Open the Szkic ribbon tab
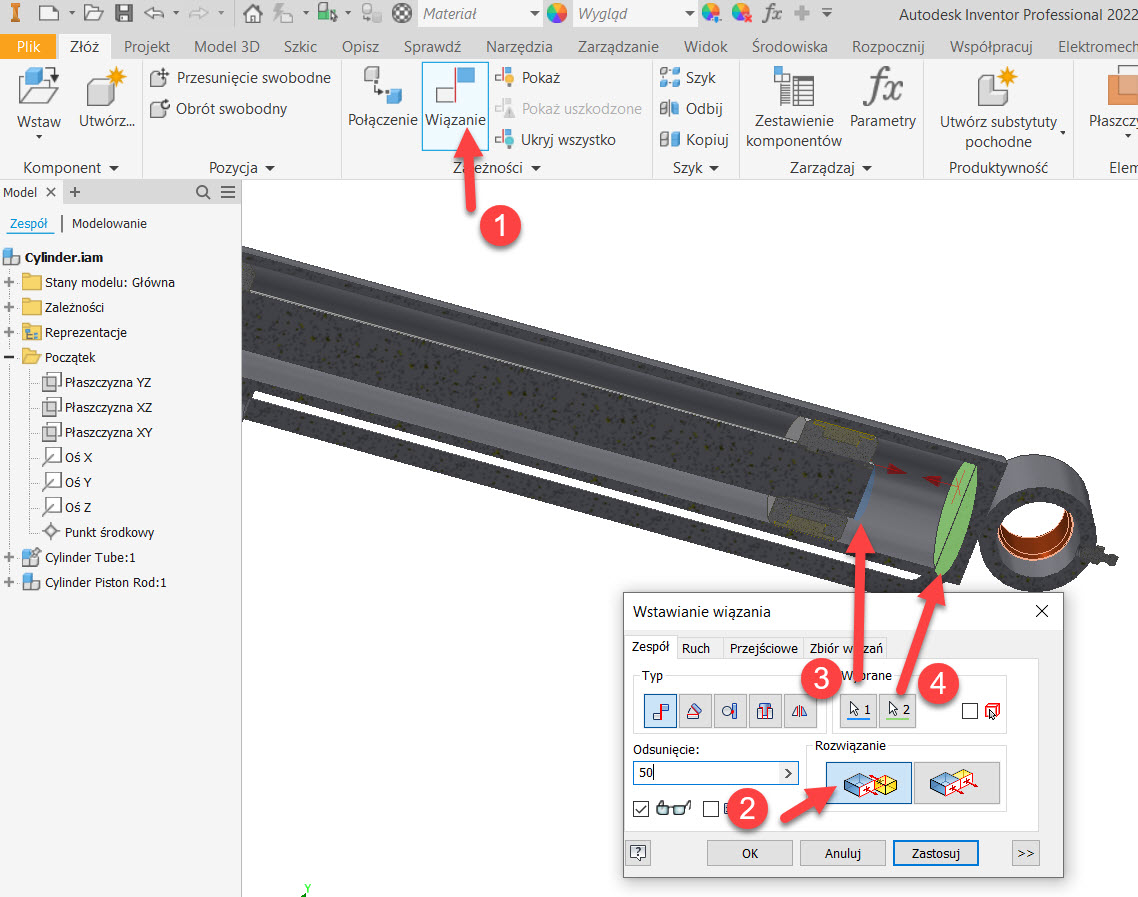This screenshot has width=1138, height=897. pos(300,47)
